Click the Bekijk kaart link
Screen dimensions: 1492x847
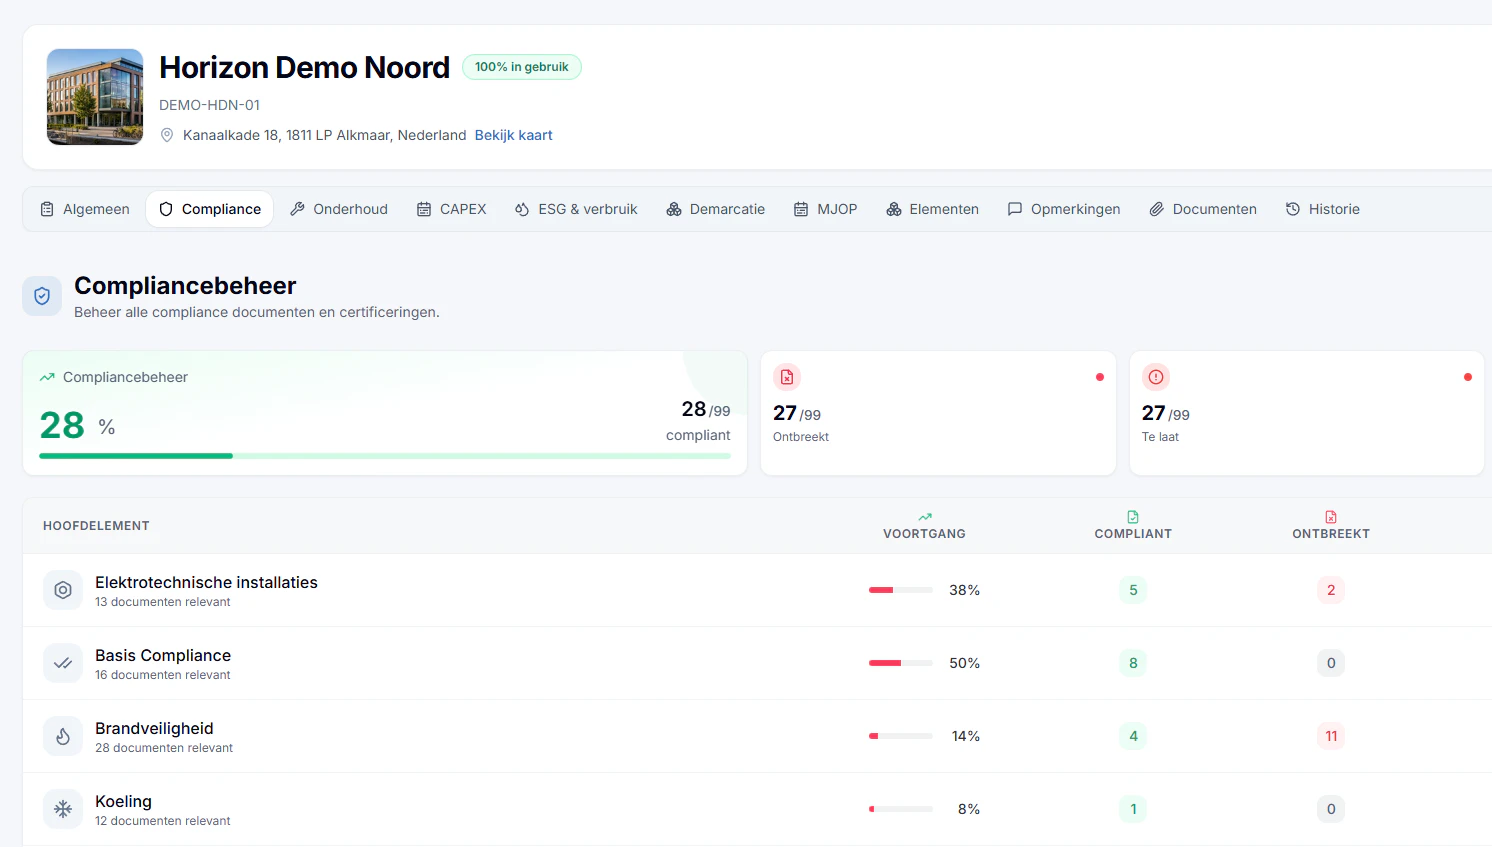(513, 135)
